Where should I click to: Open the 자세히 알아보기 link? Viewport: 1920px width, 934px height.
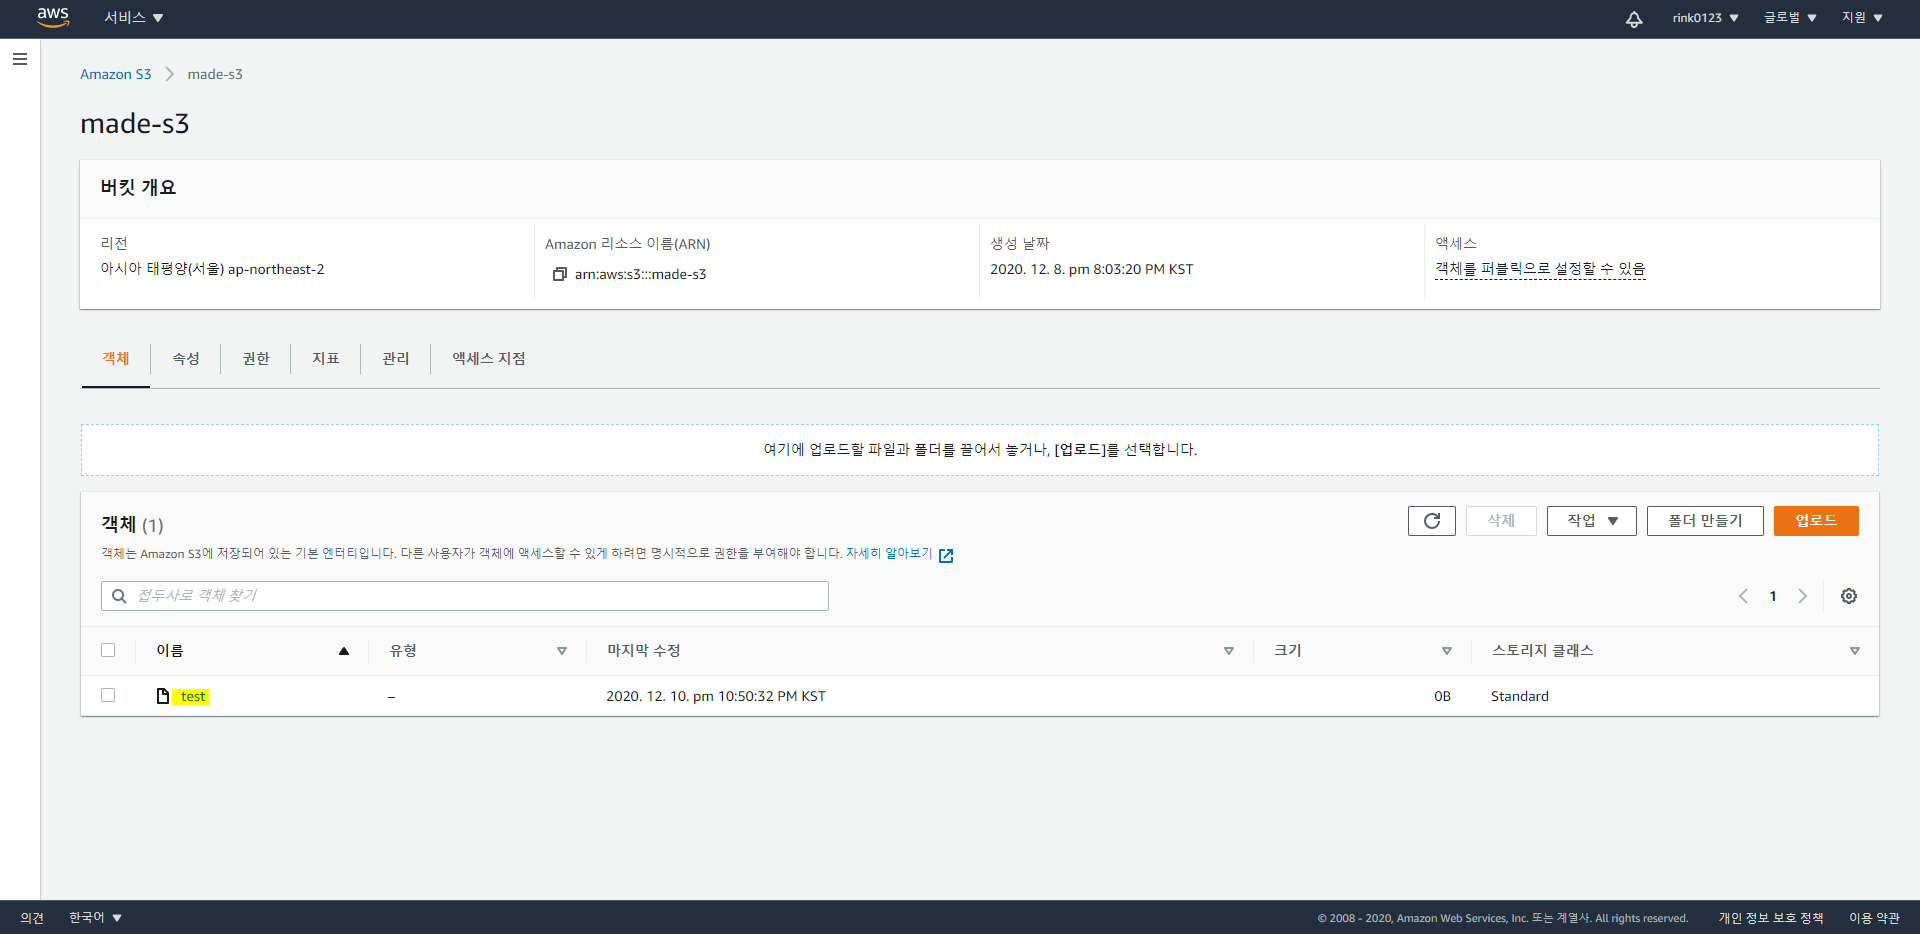889,553
